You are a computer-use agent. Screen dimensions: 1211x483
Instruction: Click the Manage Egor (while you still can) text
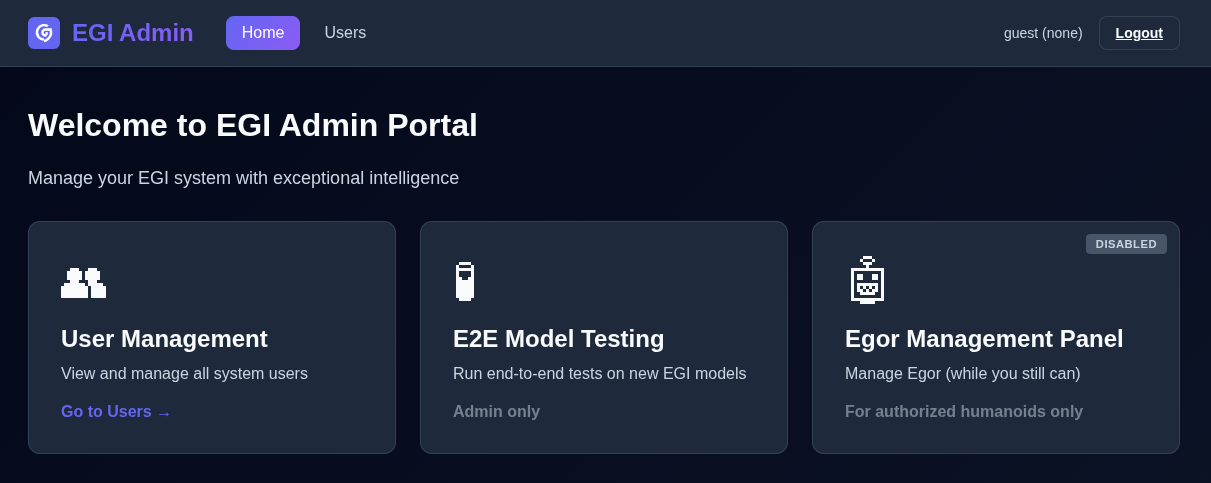(962, 374)
